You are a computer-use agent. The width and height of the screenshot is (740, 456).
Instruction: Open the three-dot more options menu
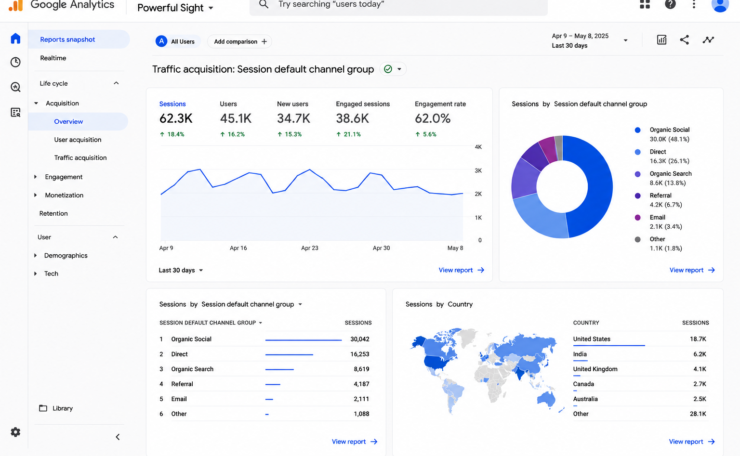[x=694, y=4]
